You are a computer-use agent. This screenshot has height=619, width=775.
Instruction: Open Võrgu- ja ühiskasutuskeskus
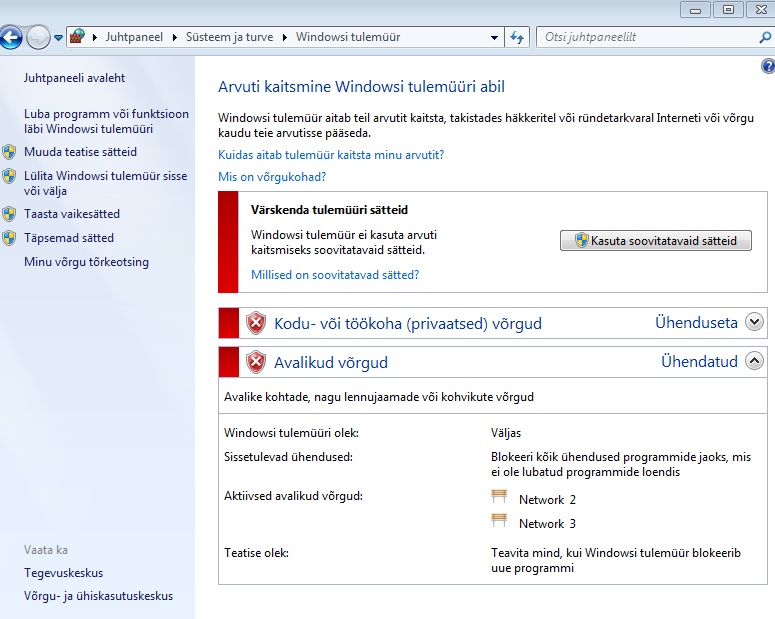(98, 596)
